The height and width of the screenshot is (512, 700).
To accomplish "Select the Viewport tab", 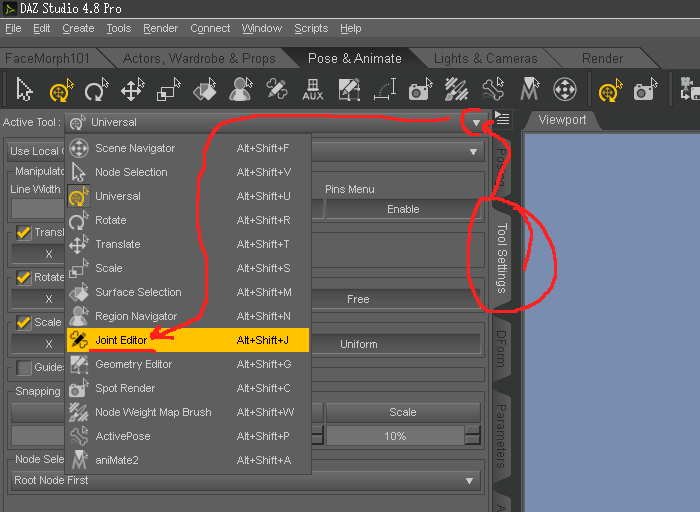I will (x=562, y=120).
